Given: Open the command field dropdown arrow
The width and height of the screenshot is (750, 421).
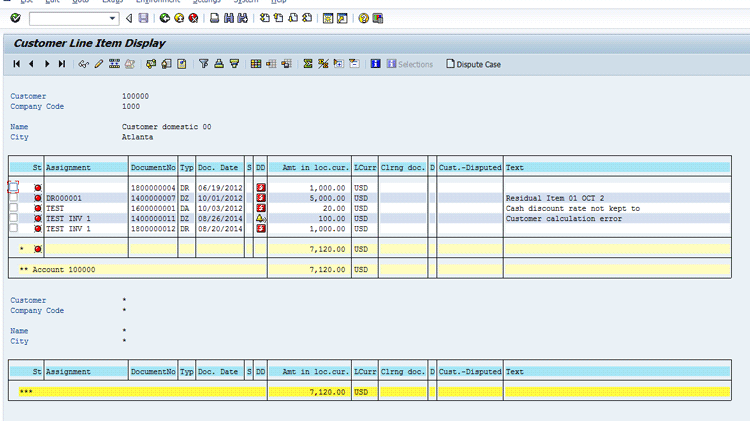Looking at the screenshot, I should [x=111, y=18].
